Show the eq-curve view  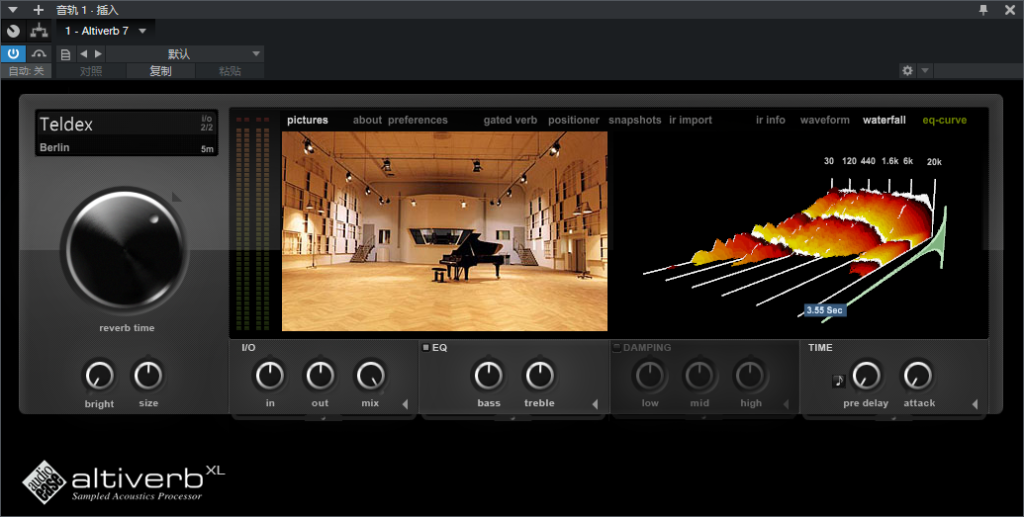pyautogui.click(x=944, y=120)
